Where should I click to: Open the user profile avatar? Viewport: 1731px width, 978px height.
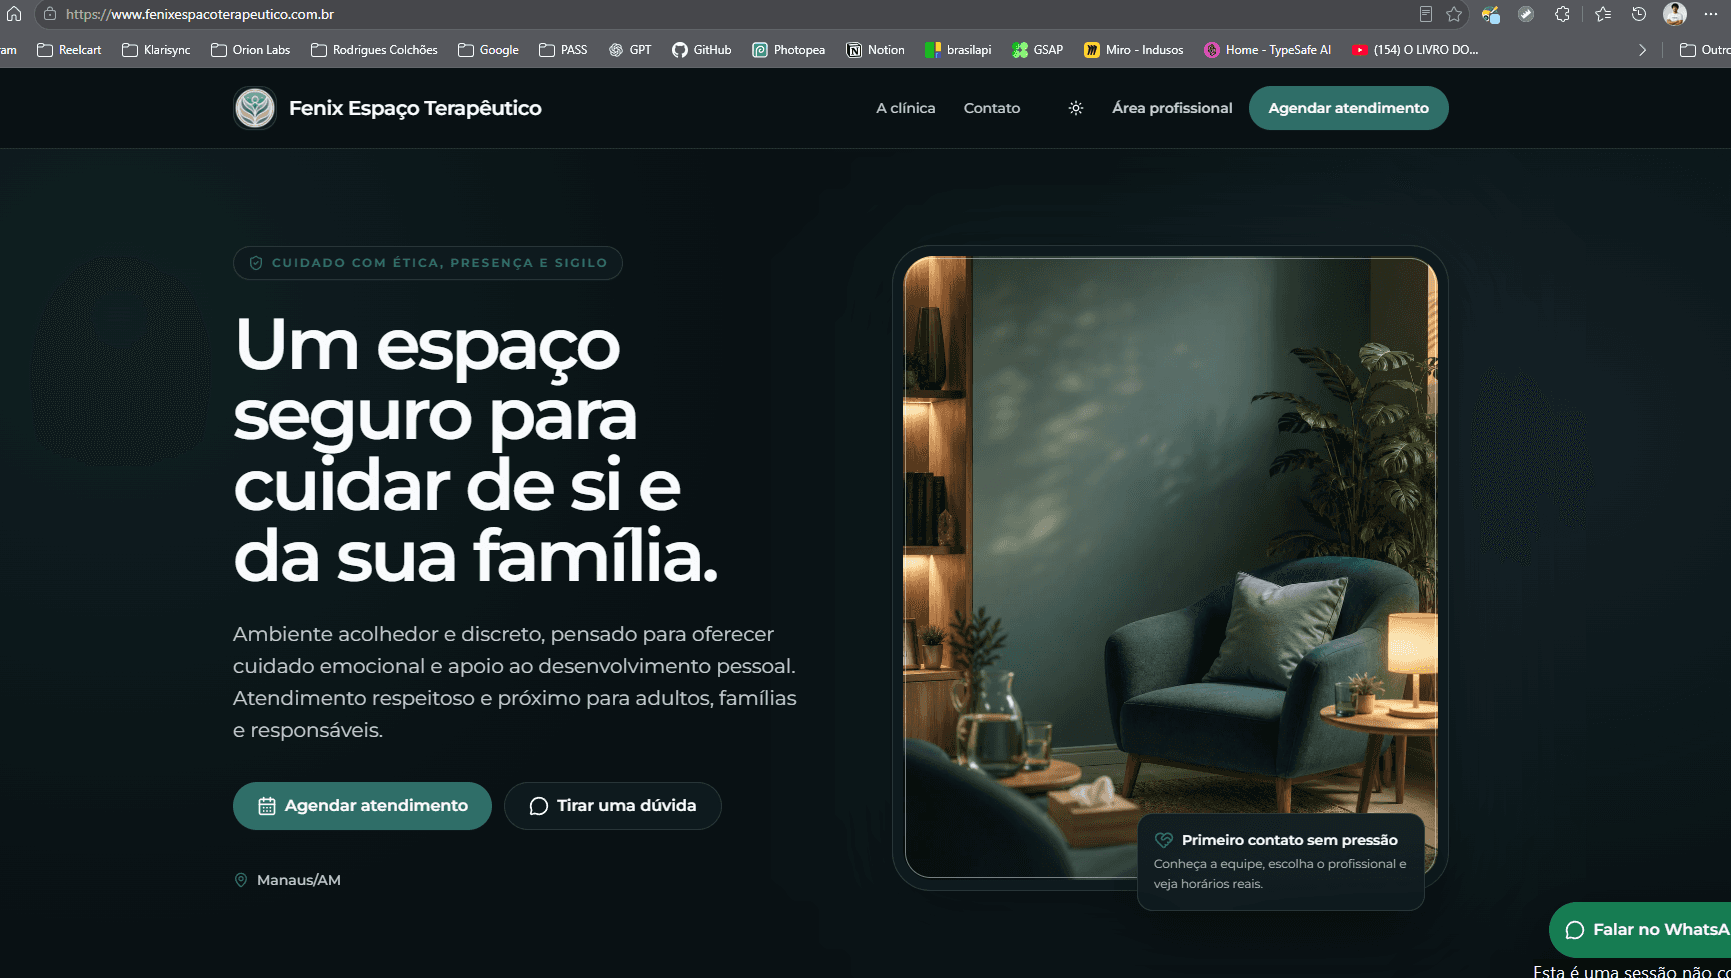click(x=1675, y=14)
